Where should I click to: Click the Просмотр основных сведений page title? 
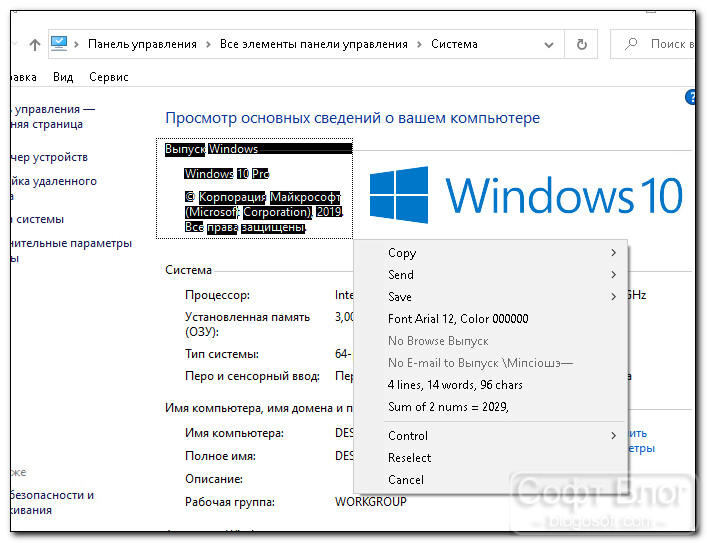tap(353, 118)
